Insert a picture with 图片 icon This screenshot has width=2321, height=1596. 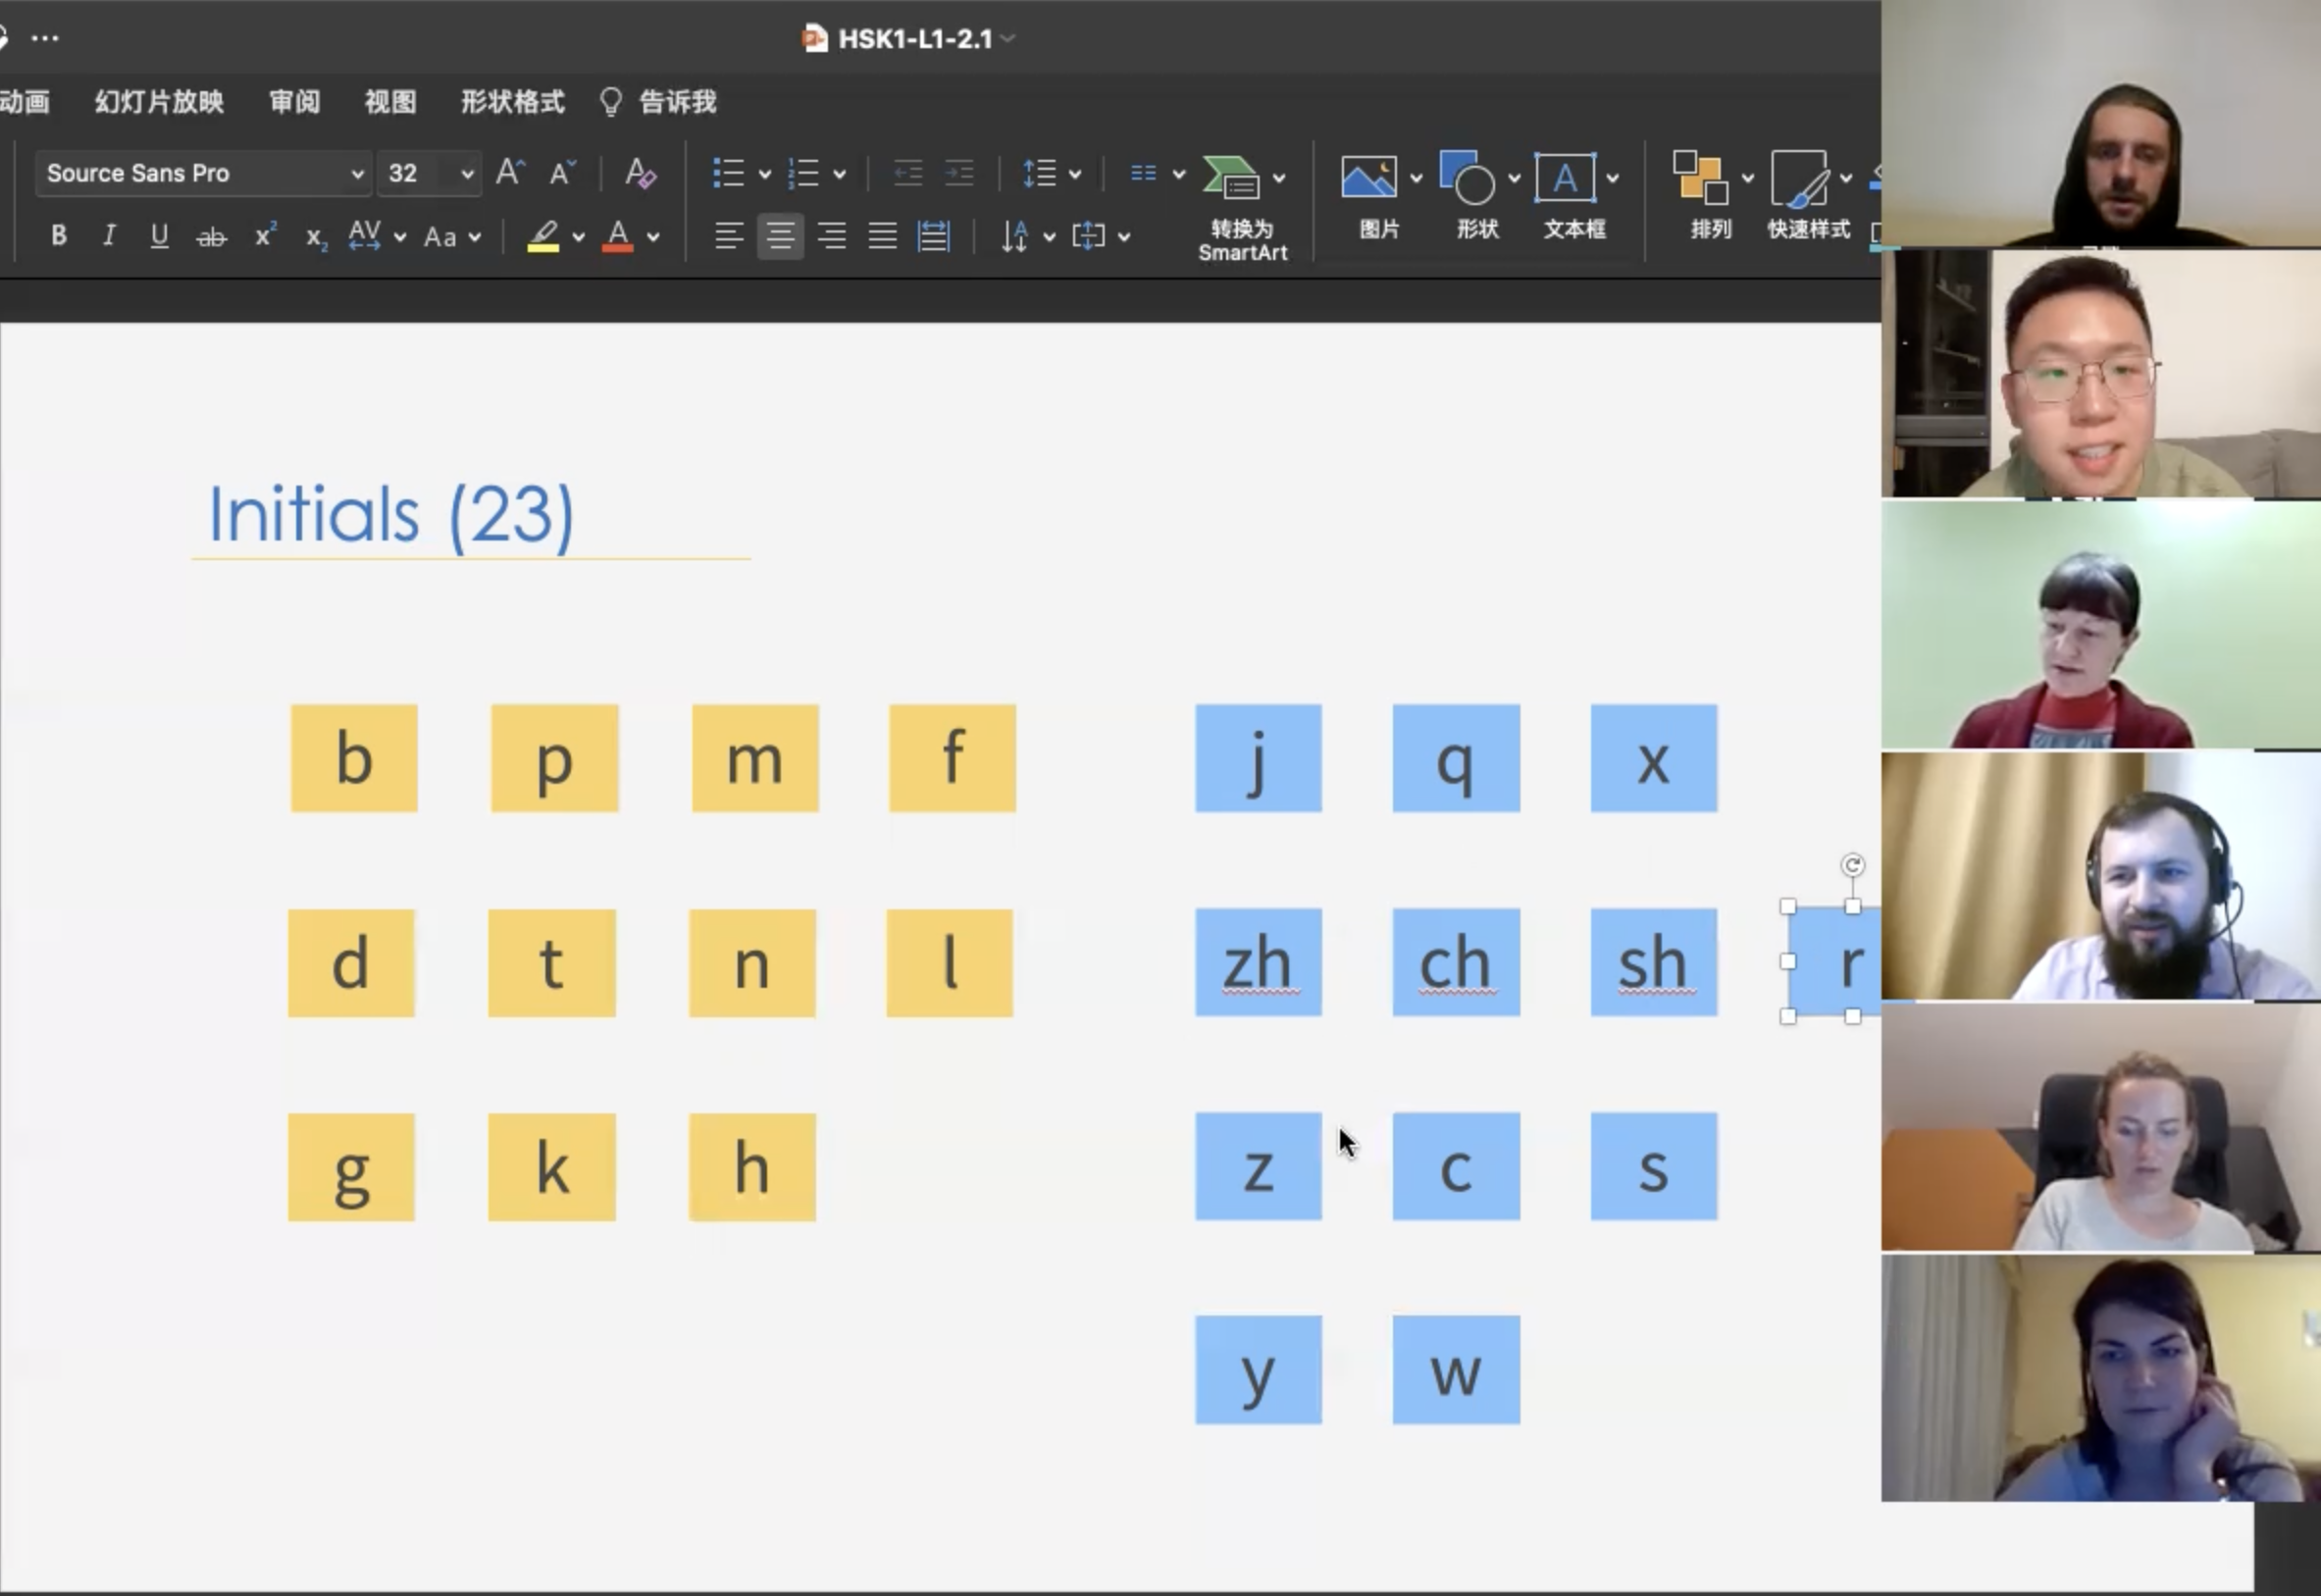coord(1368,179)
